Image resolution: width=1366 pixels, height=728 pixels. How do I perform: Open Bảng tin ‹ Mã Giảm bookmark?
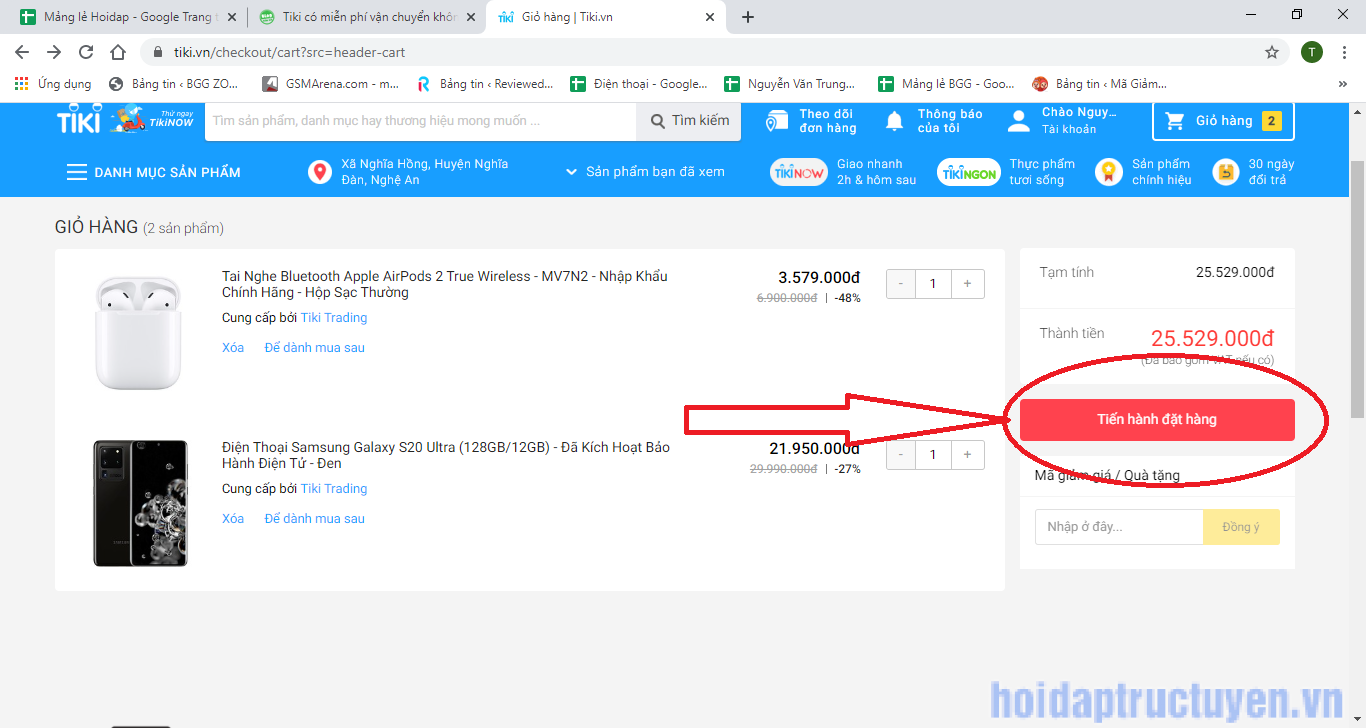tap(1099, 84)
